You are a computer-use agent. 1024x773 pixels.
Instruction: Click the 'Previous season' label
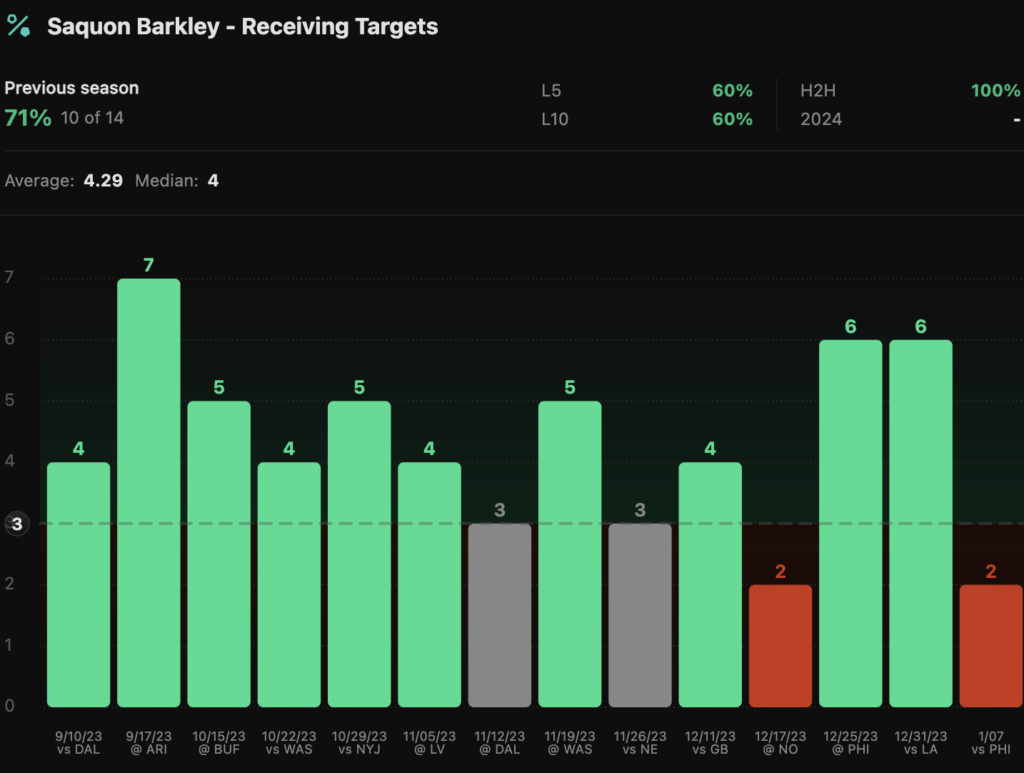pyautogui.click(x=72, y=88)
